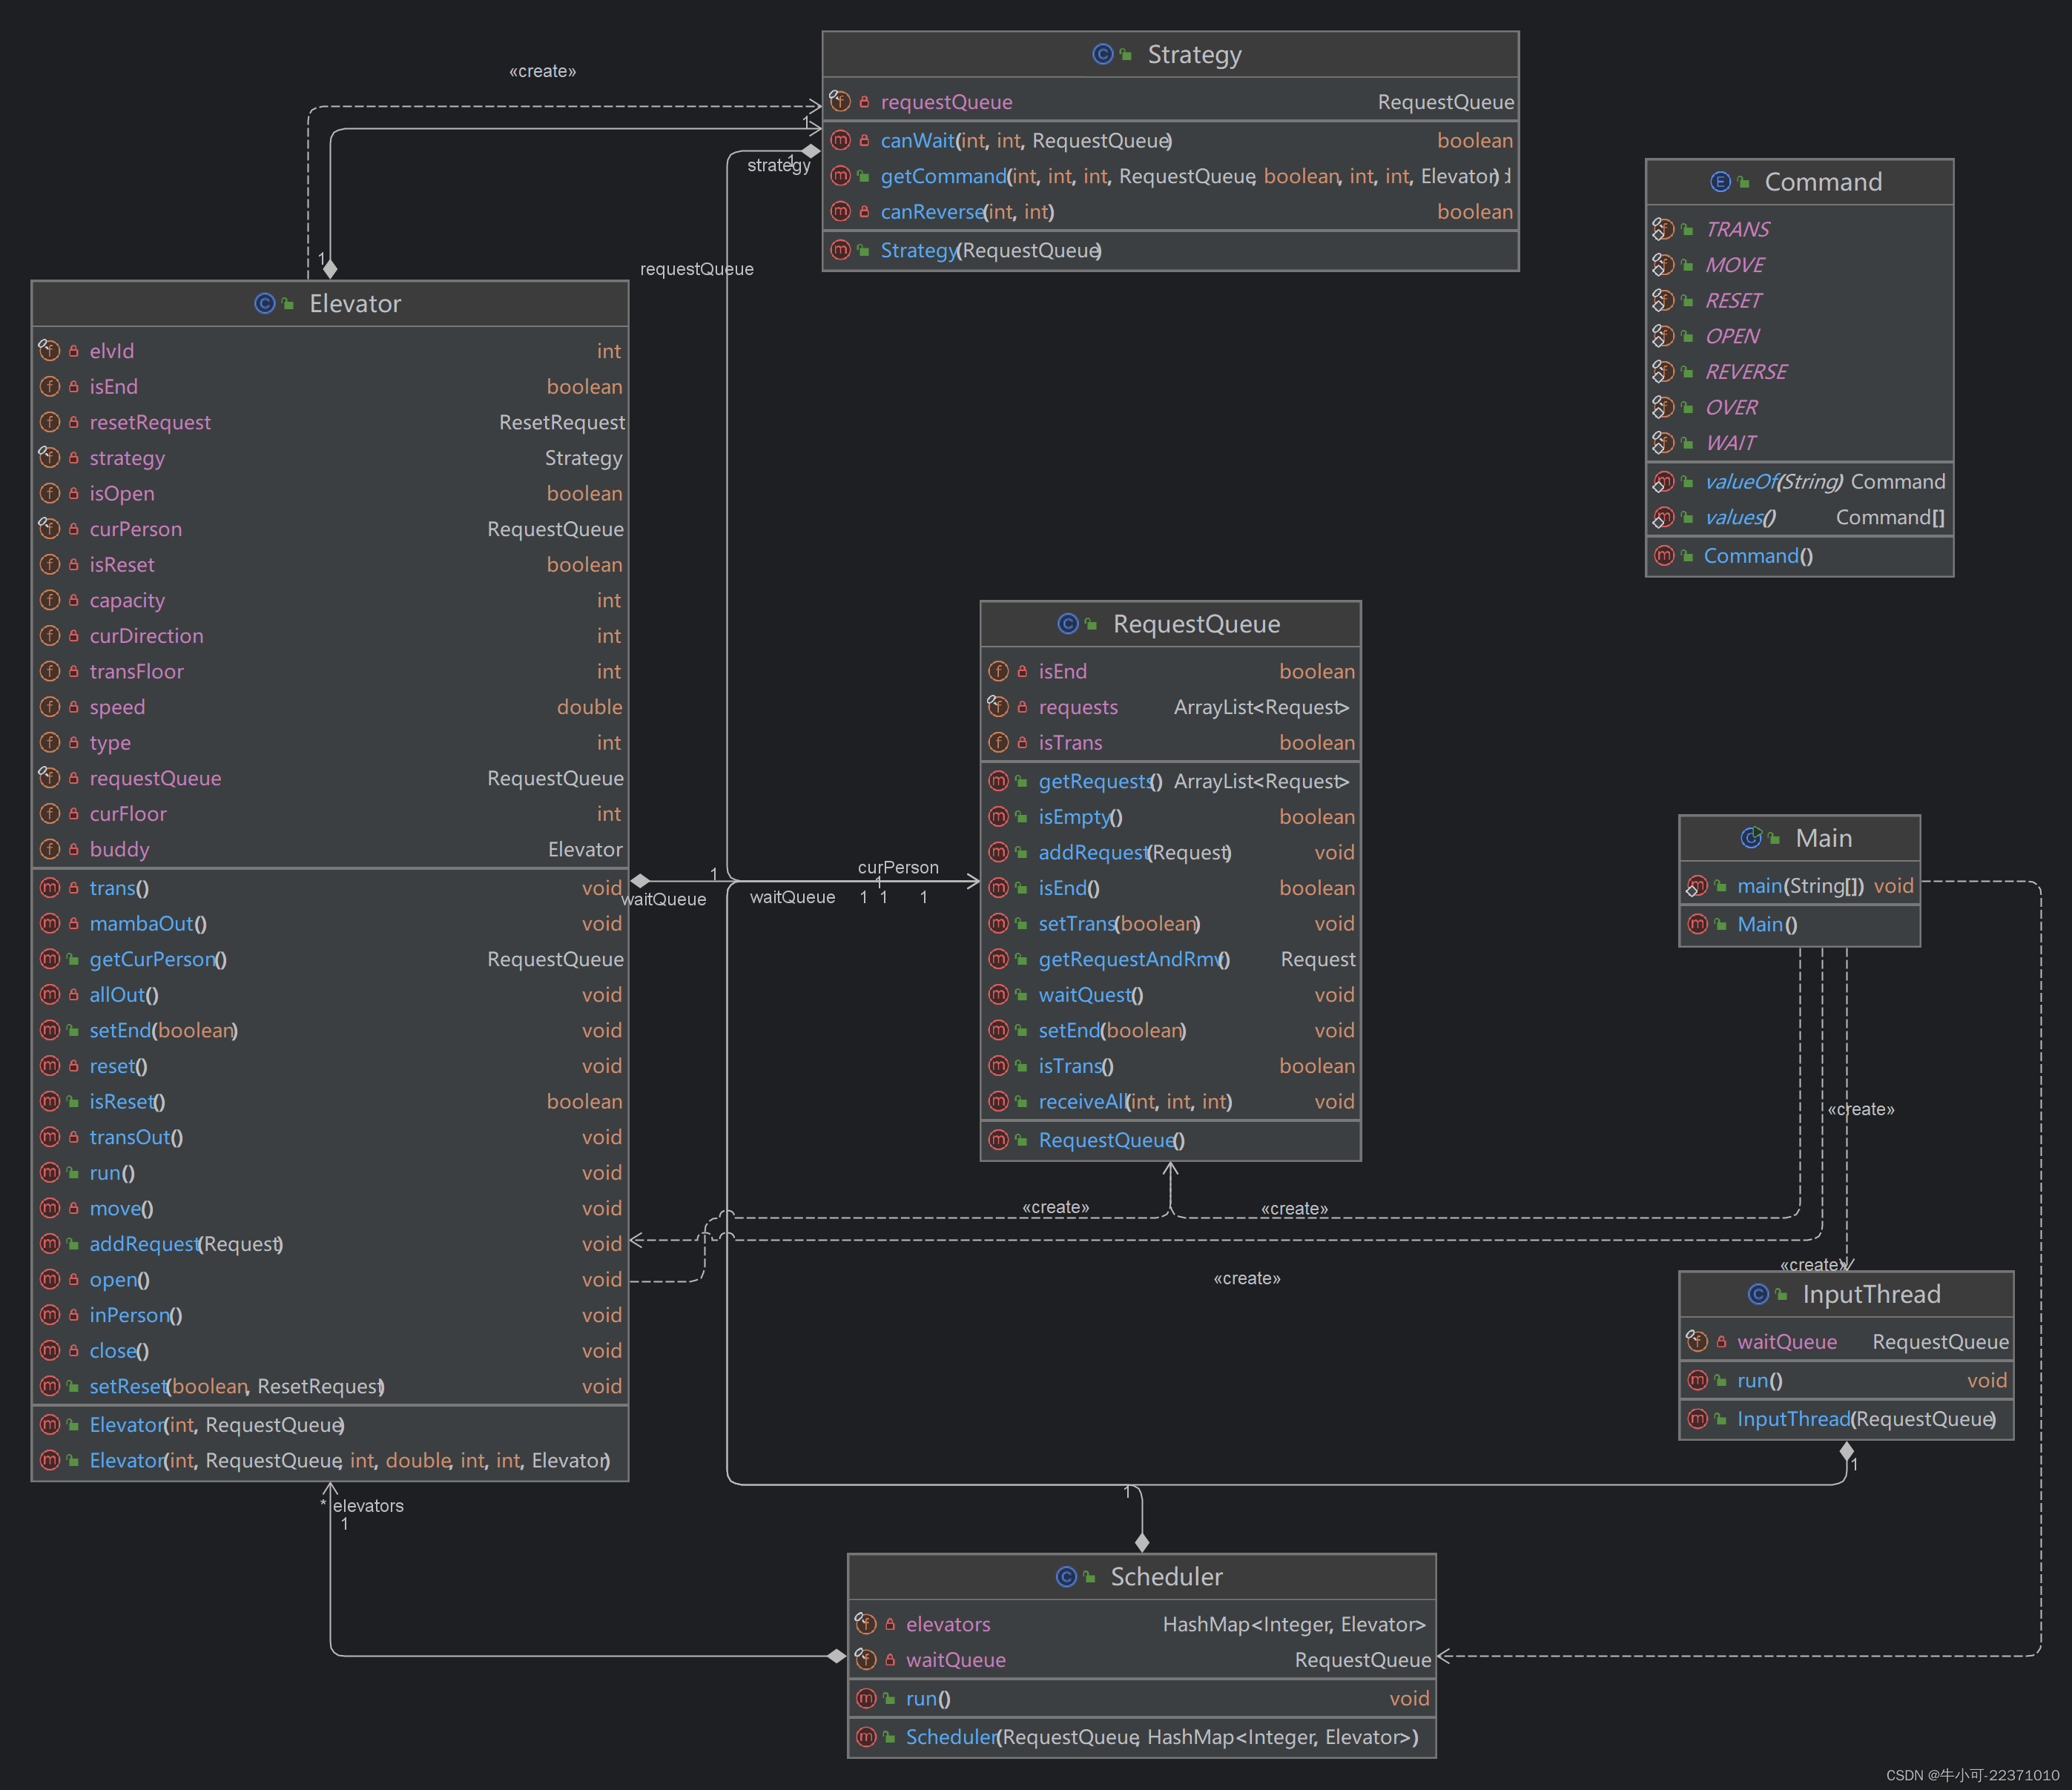Click the class icon beside Elevator title

point(264,303)
